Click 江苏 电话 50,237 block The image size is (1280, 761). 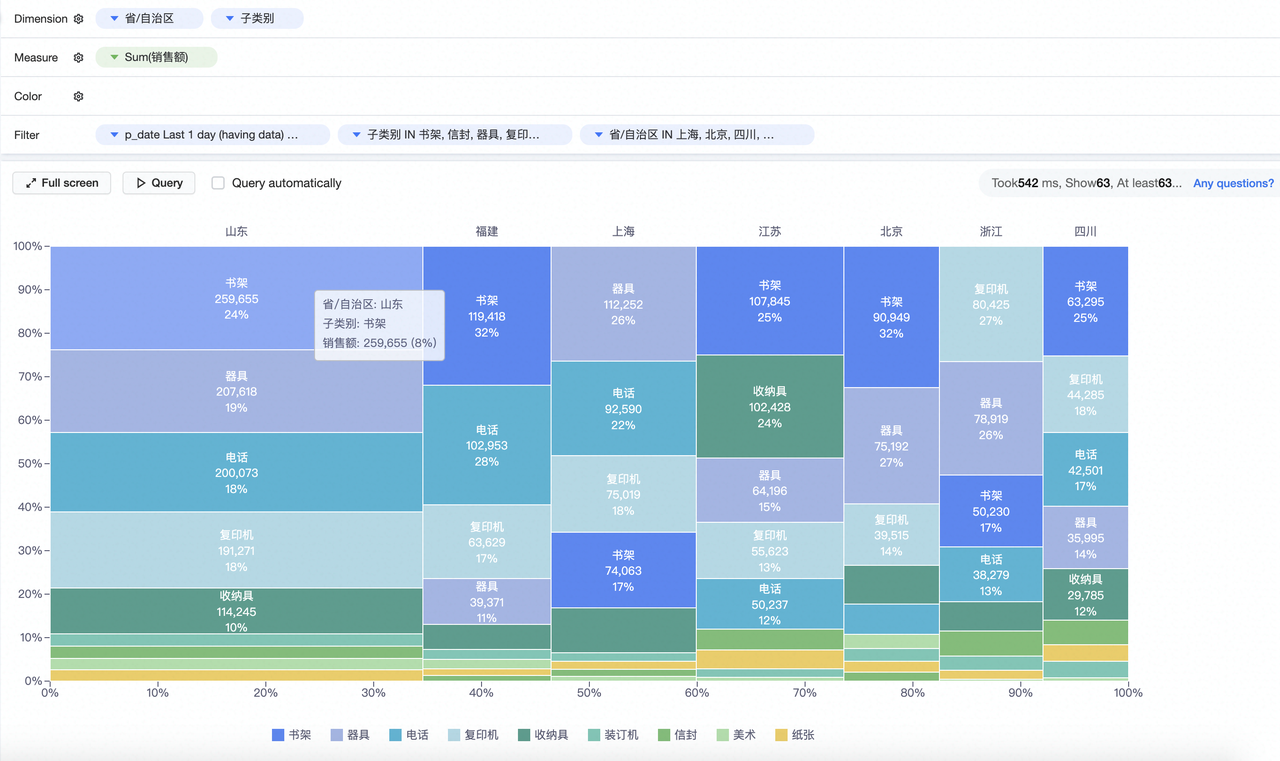(x=770, y=604)
